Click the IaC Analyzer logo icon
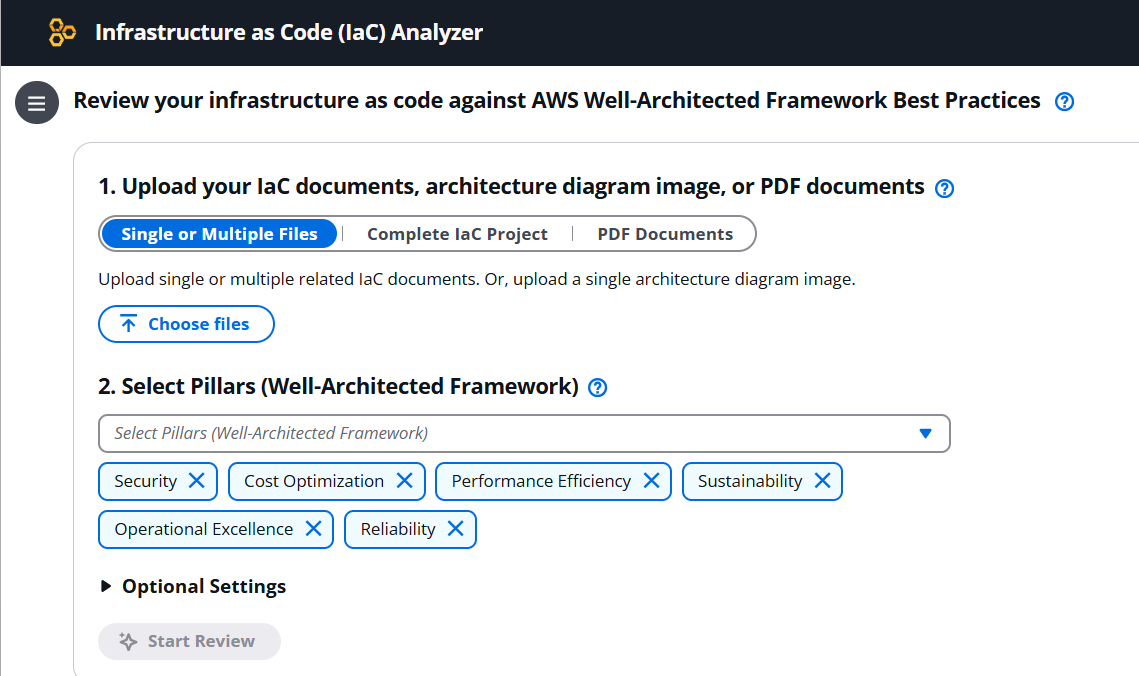 [x=62, y=33]
